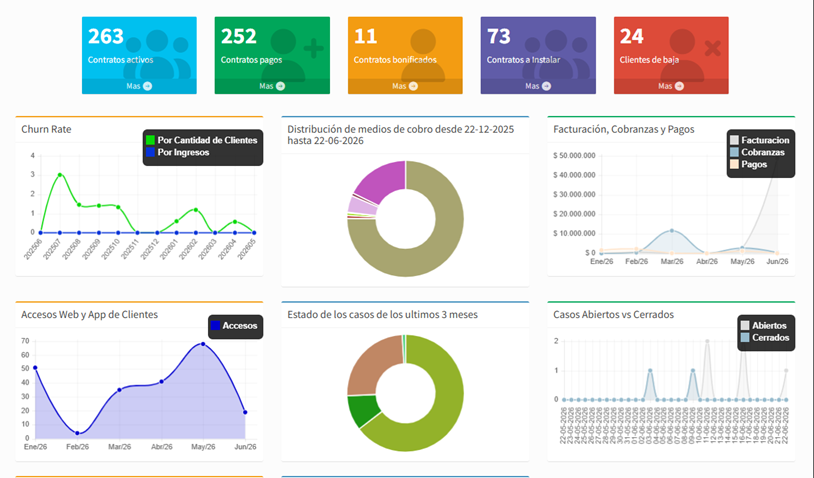
Task: Select May/26 peak point on Accesos chart
Action: coord(203,344)
